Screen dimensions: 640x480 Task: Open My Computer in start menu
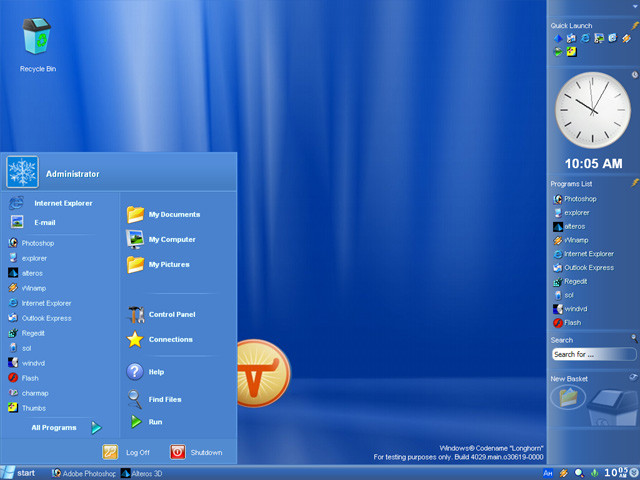pos(161,239)
